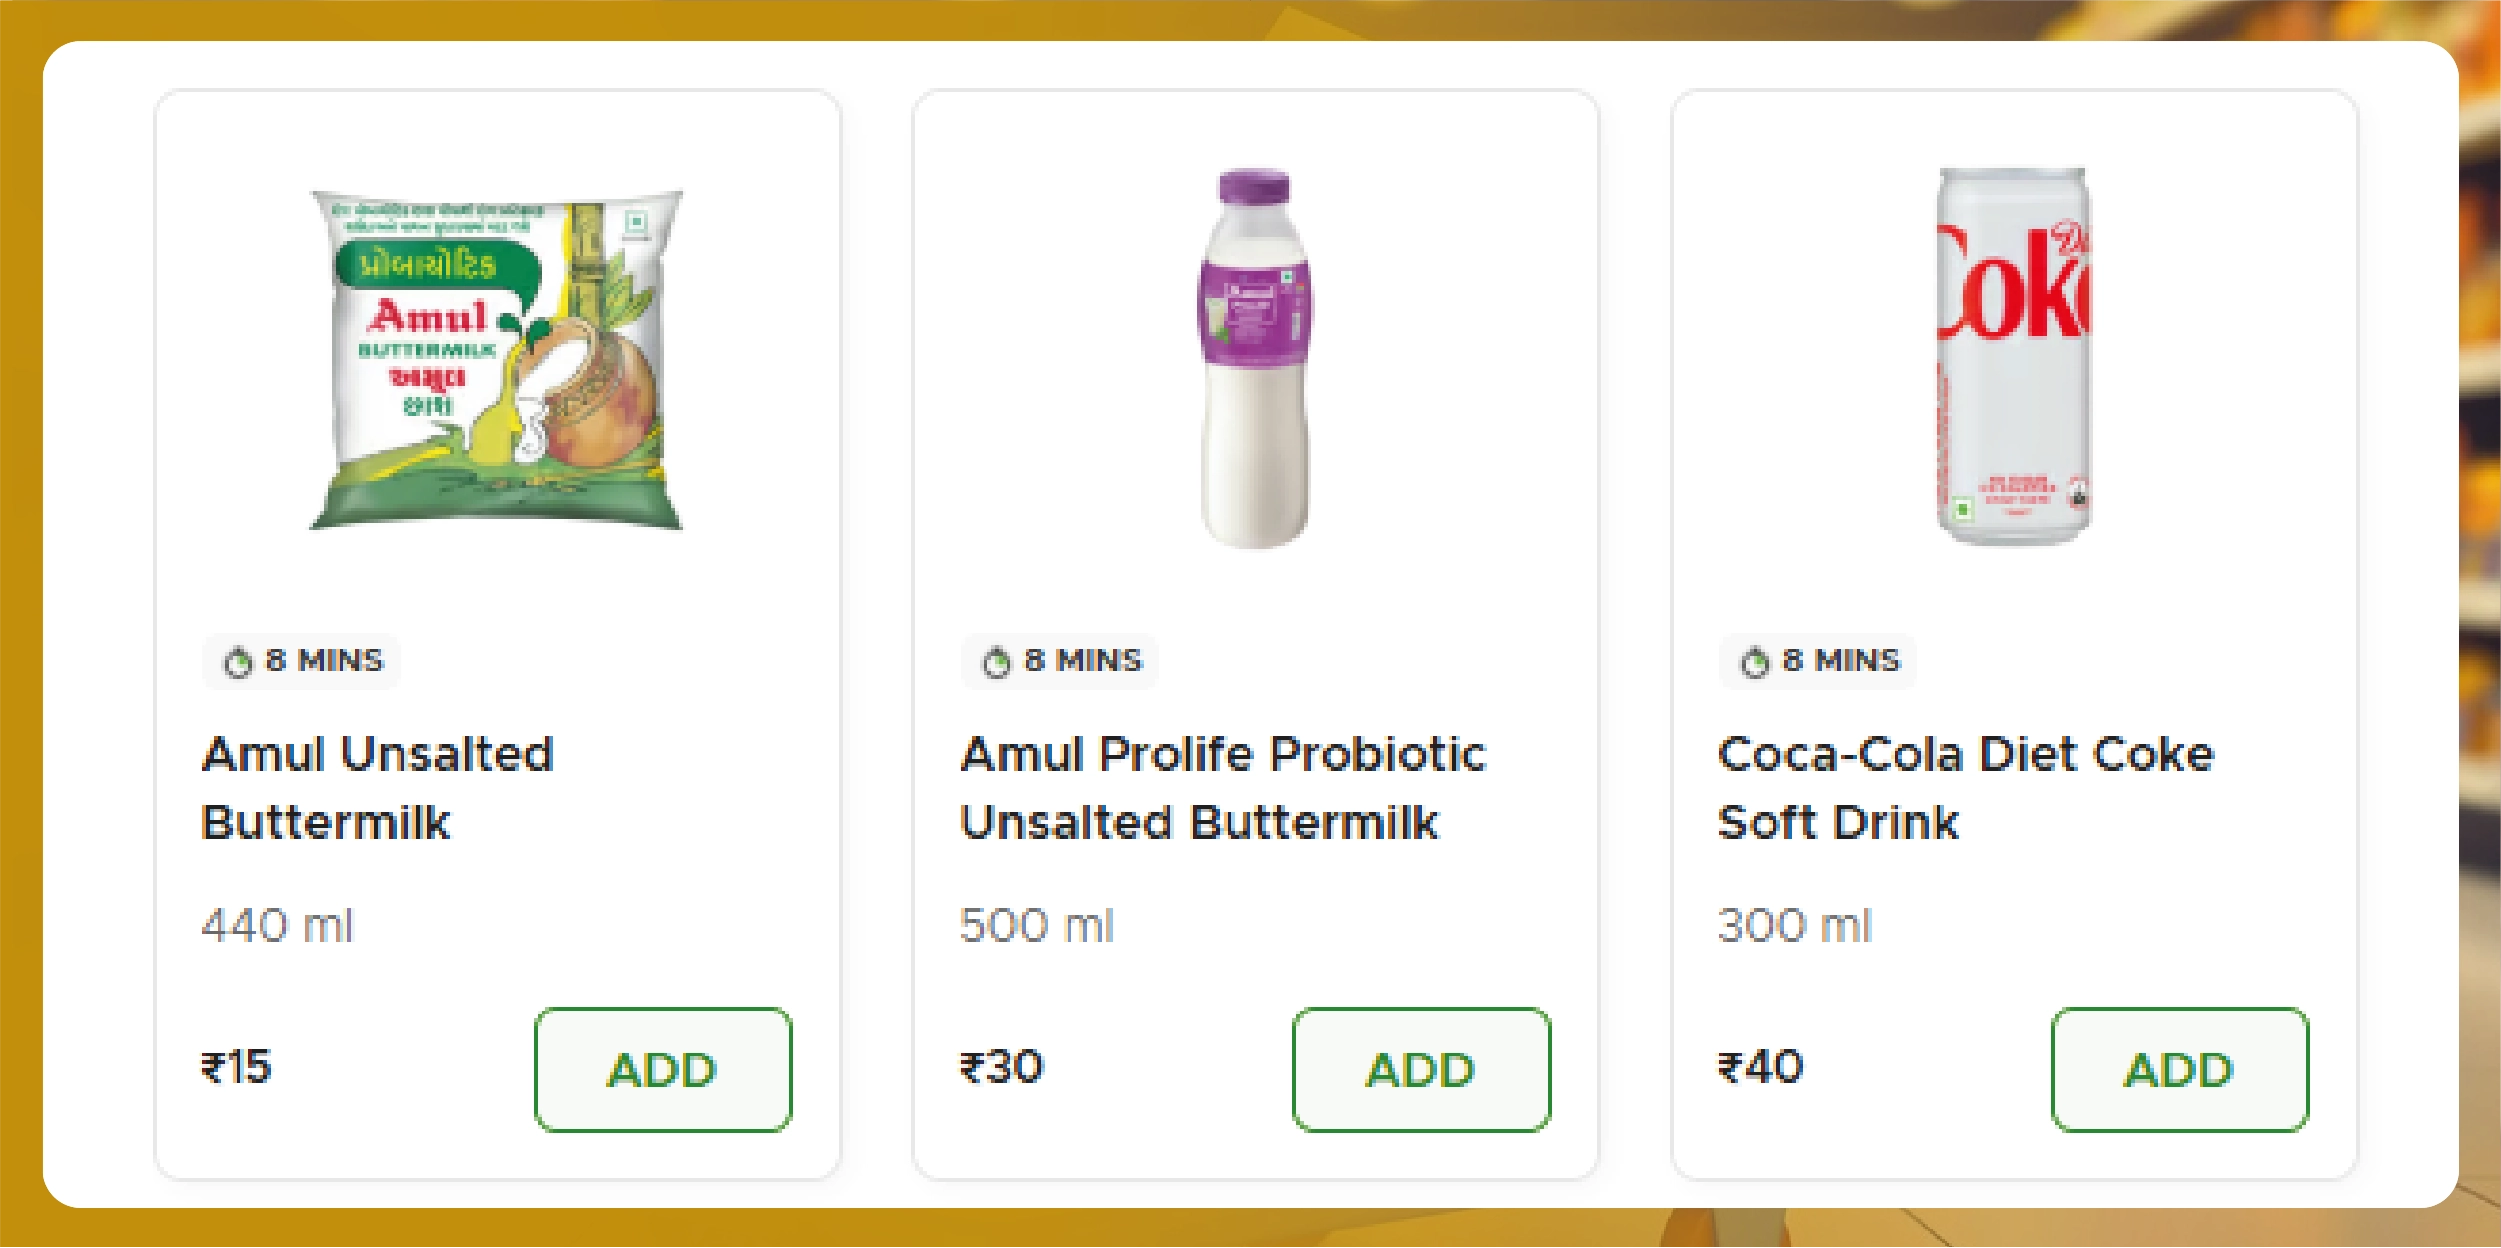Add Amul Prolife Probiotic Unsalted Buttermilk to cart

tap(1419, 1071)
